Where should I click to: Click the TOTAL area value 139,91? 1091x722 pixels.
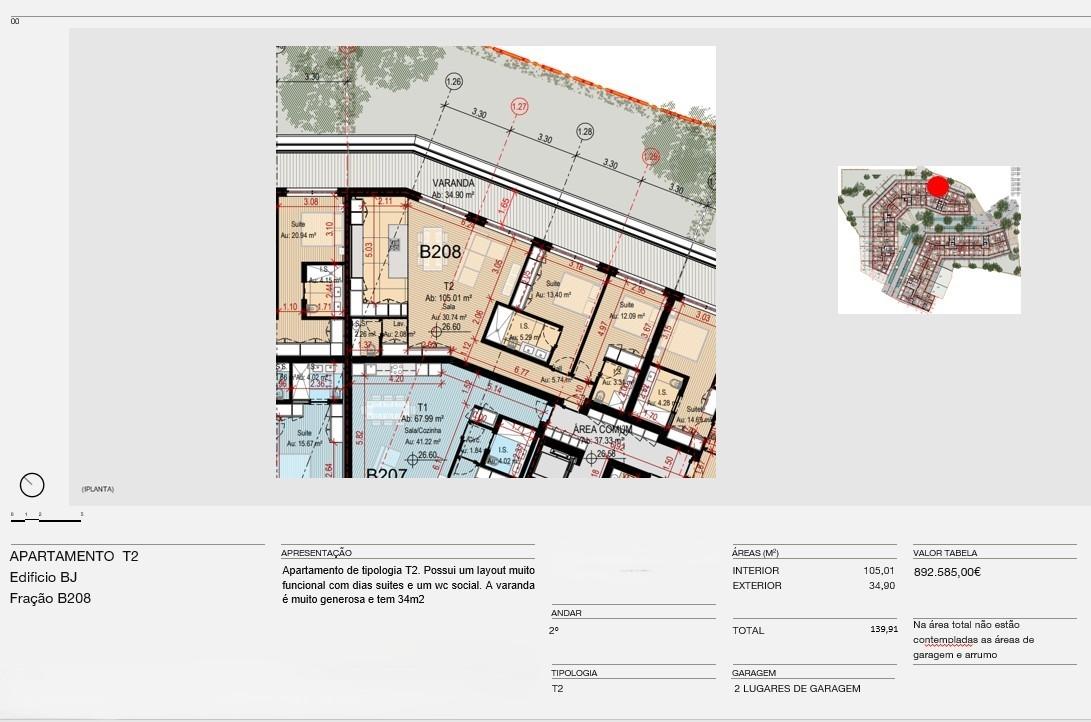tap(884, 630)
